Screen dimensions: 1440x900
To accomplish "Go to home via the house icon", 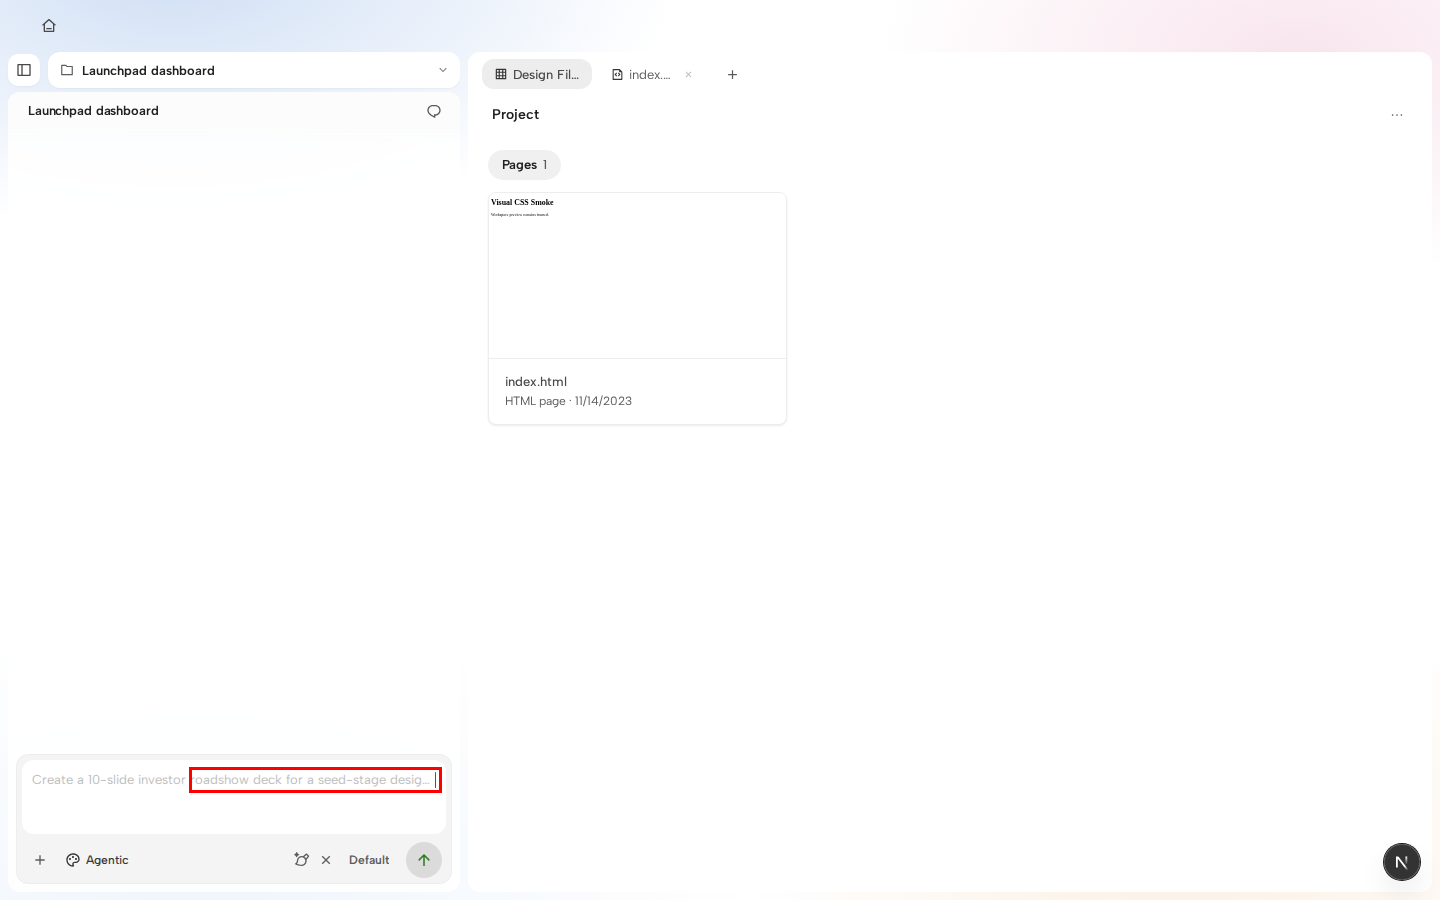I will 48,26.
